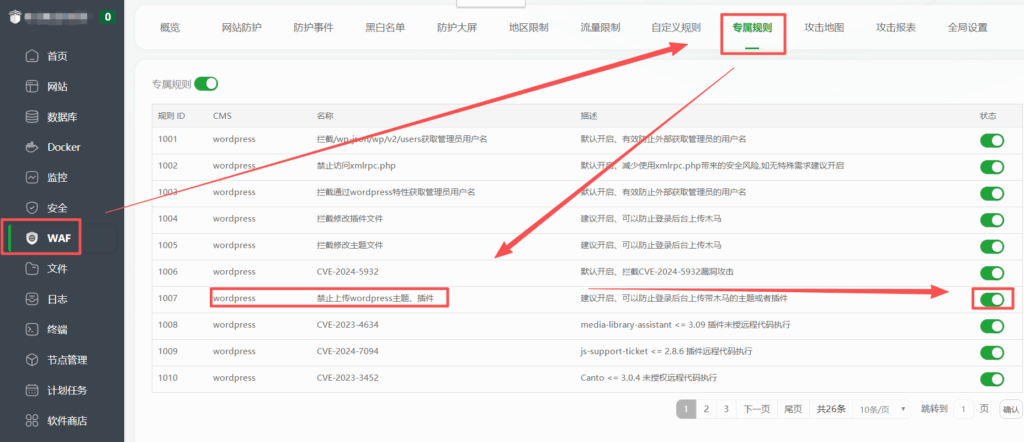Click the green notification badge showing 0
This screenshot has width=1024, height=442.
107,17
